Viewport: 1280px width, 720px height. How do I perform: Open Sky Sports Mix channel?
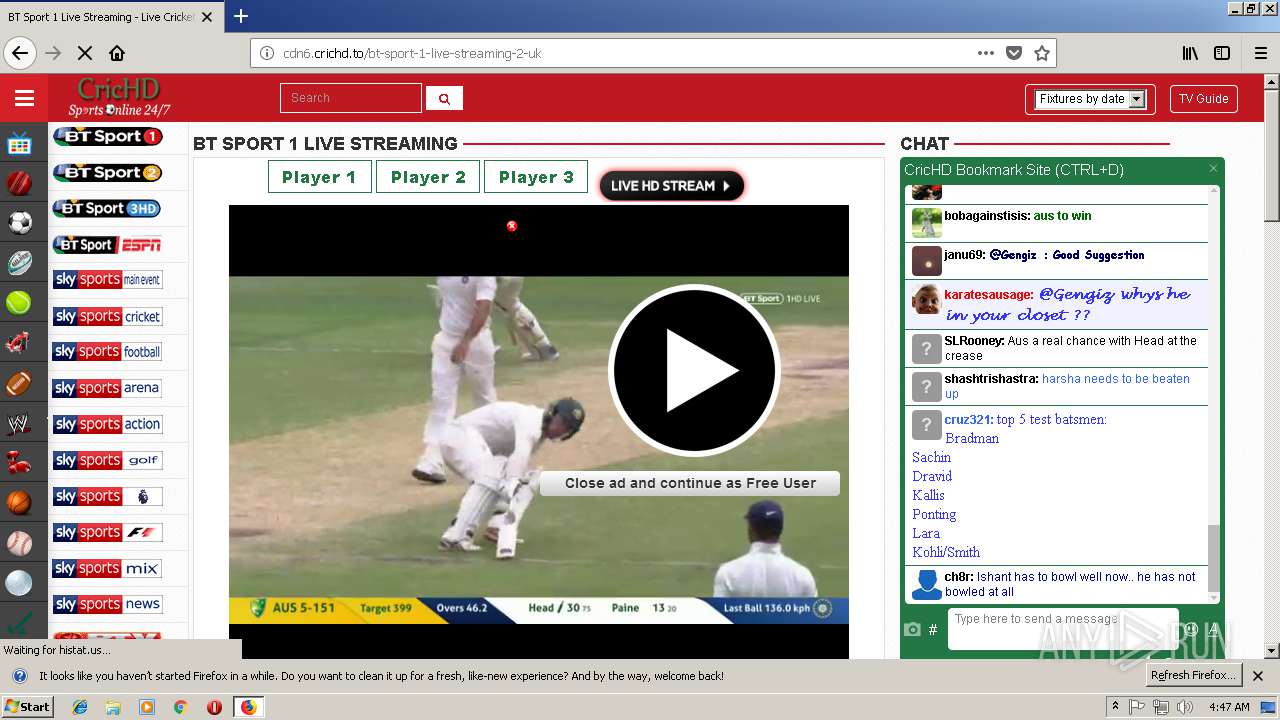click(107, 568)
